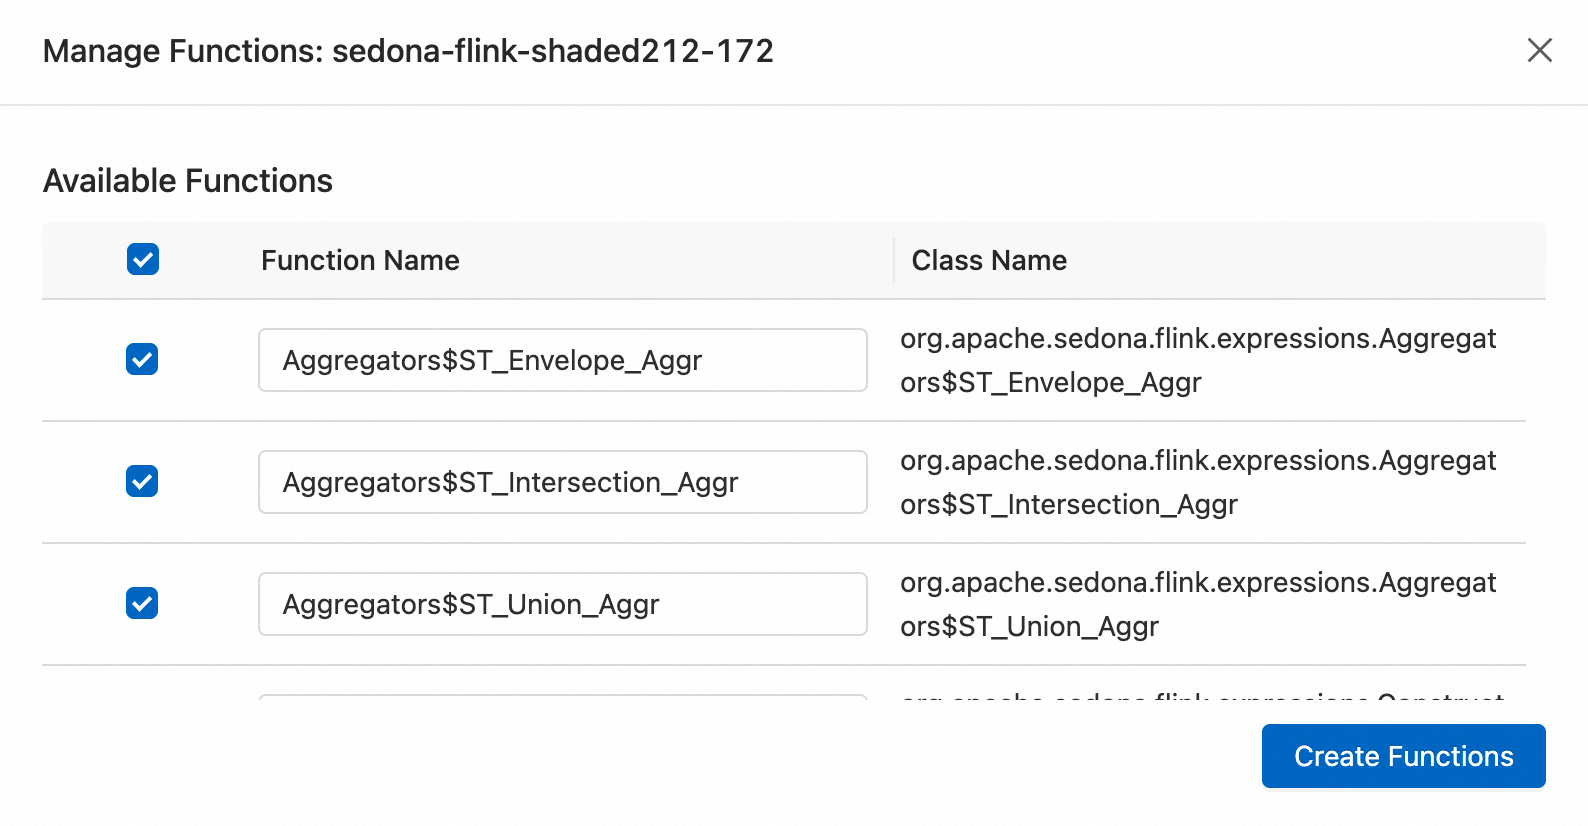Click into the Aggregators$ST_Union_Aggr name field

[562, 604]
